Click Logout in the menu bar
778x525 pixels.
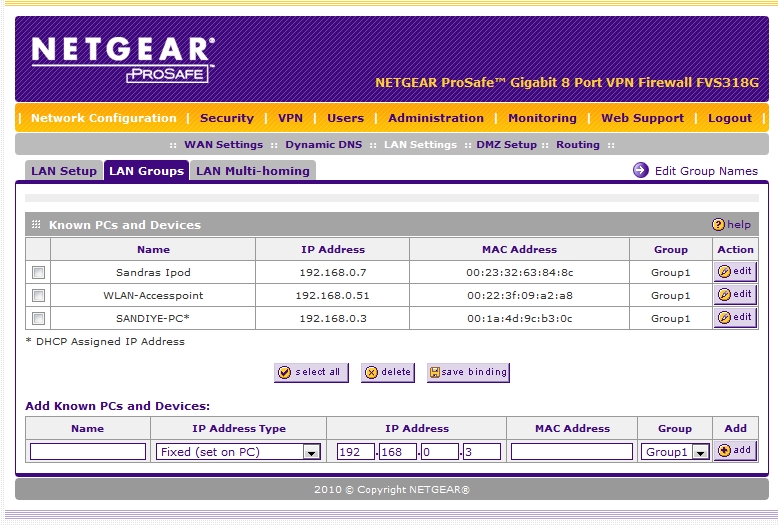[x=730, y=118]
